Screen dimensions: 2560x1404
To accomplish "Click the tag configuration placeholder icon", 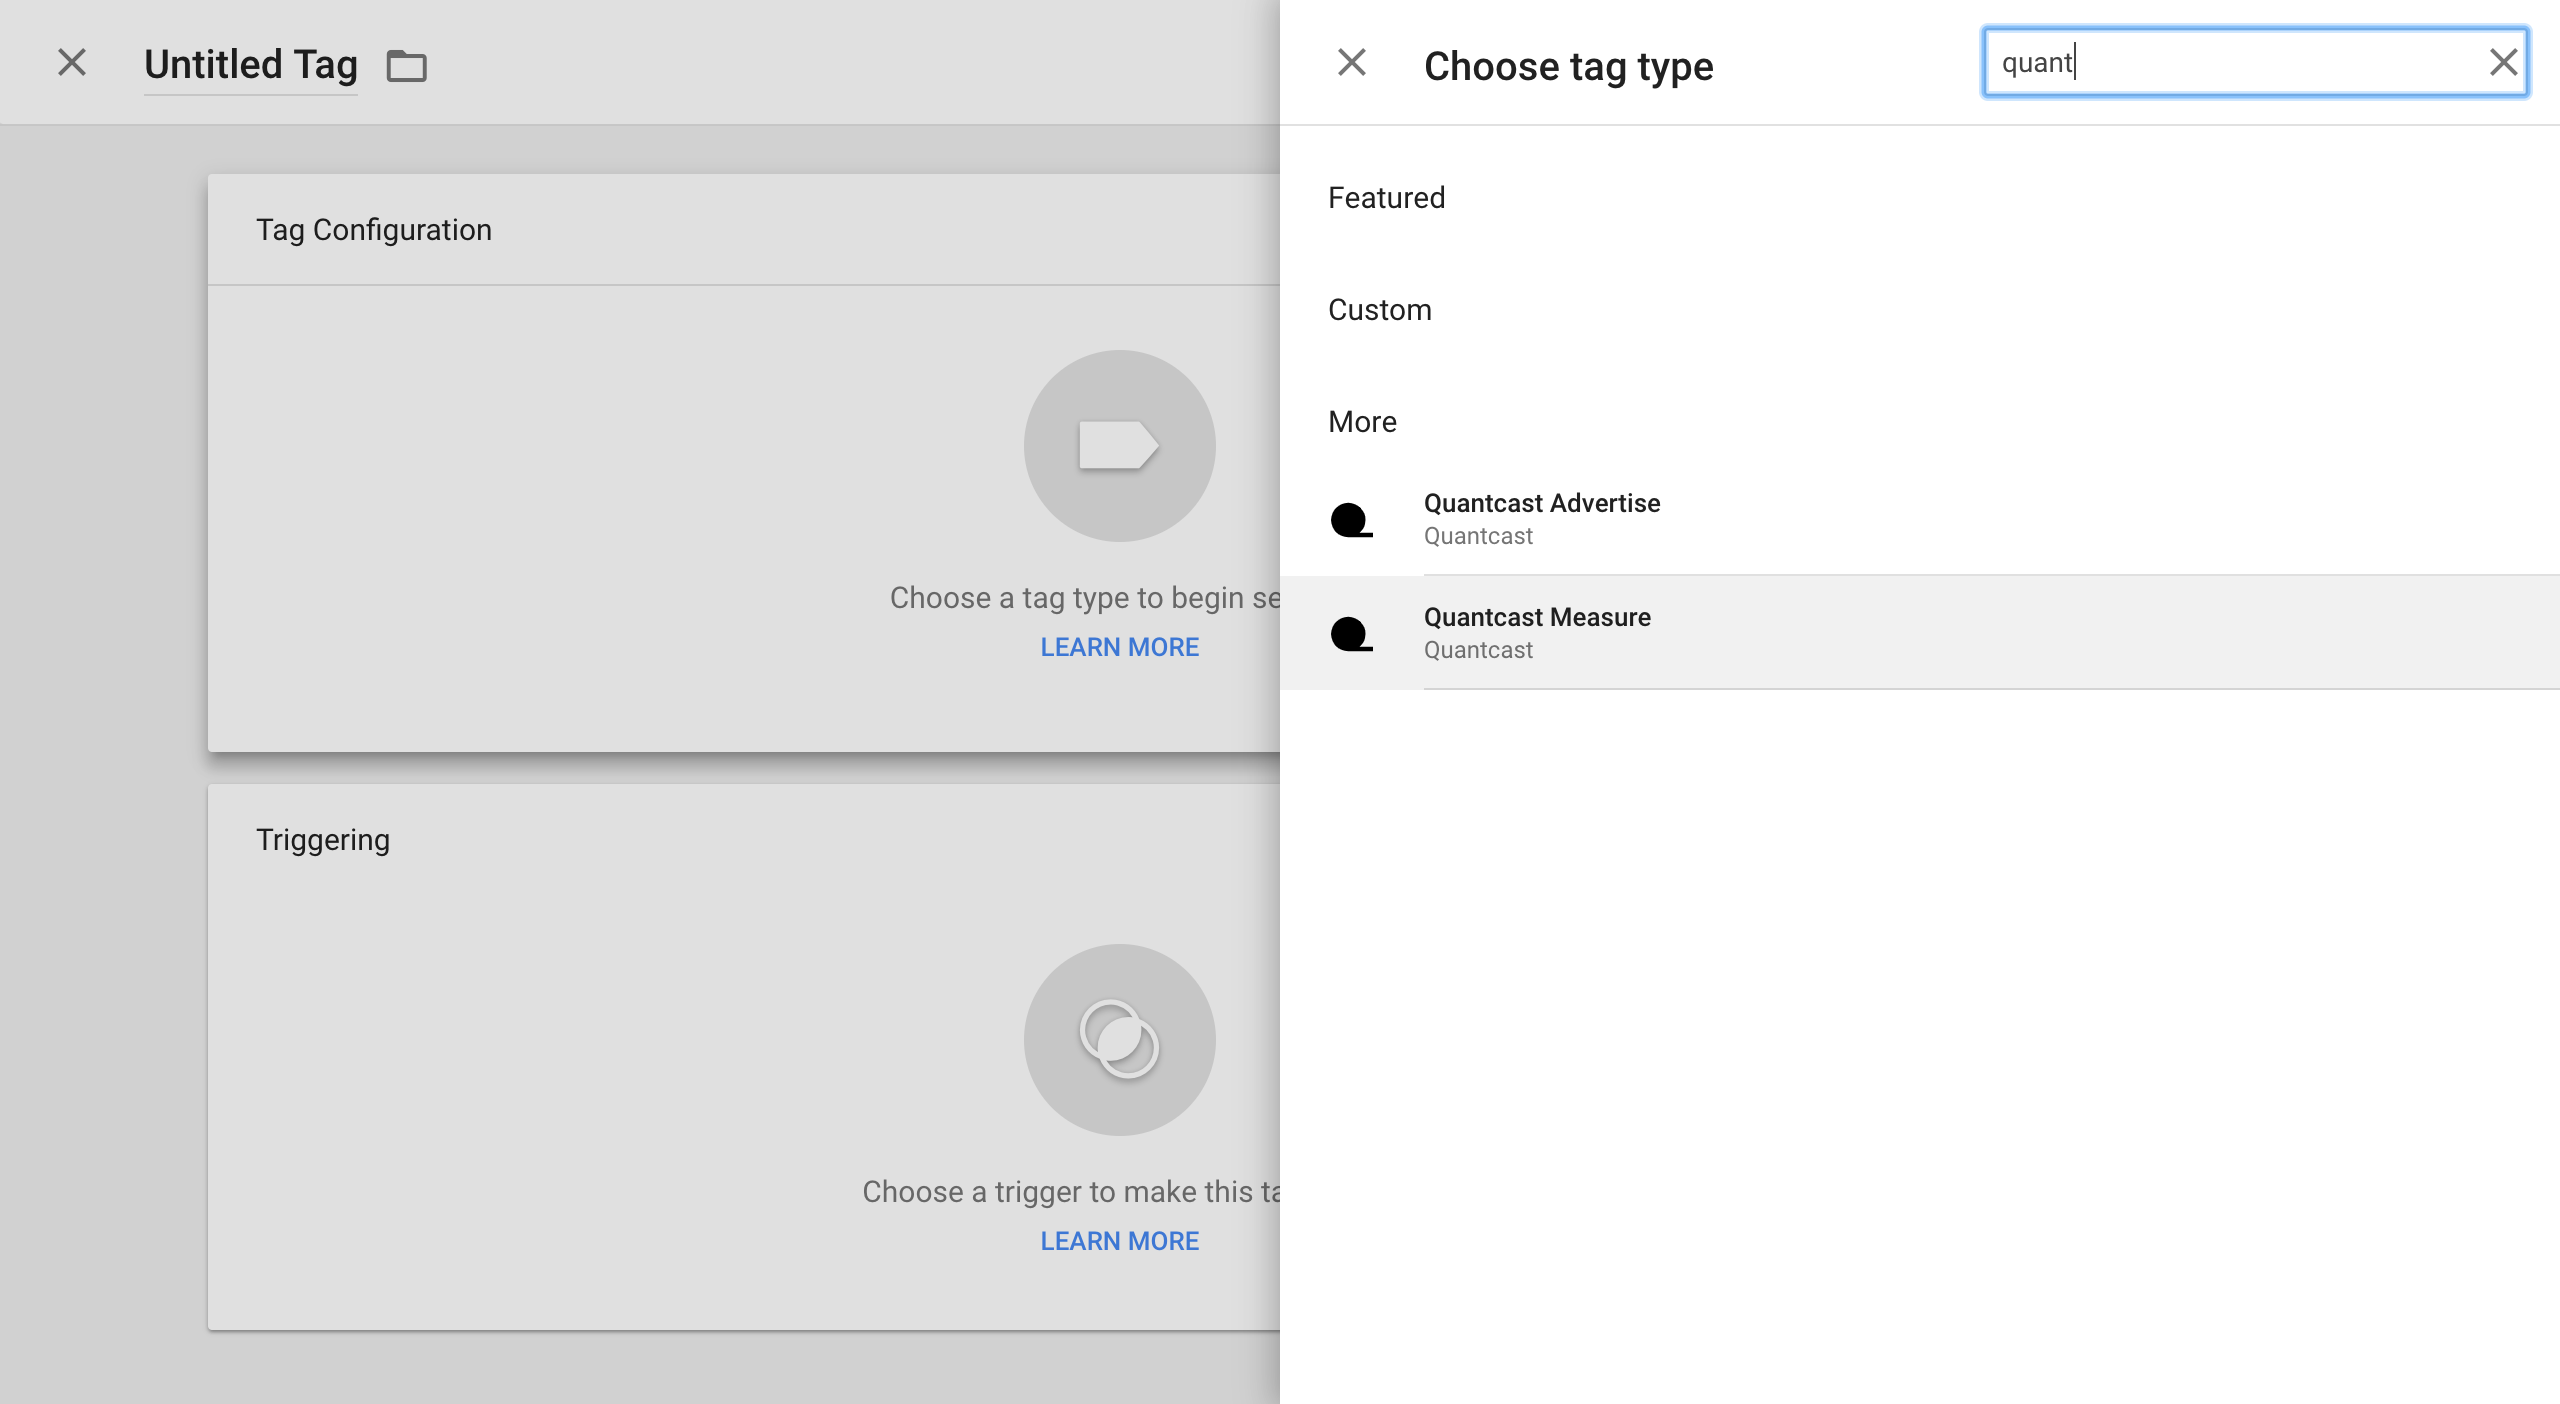I will tap(1119, 446).
